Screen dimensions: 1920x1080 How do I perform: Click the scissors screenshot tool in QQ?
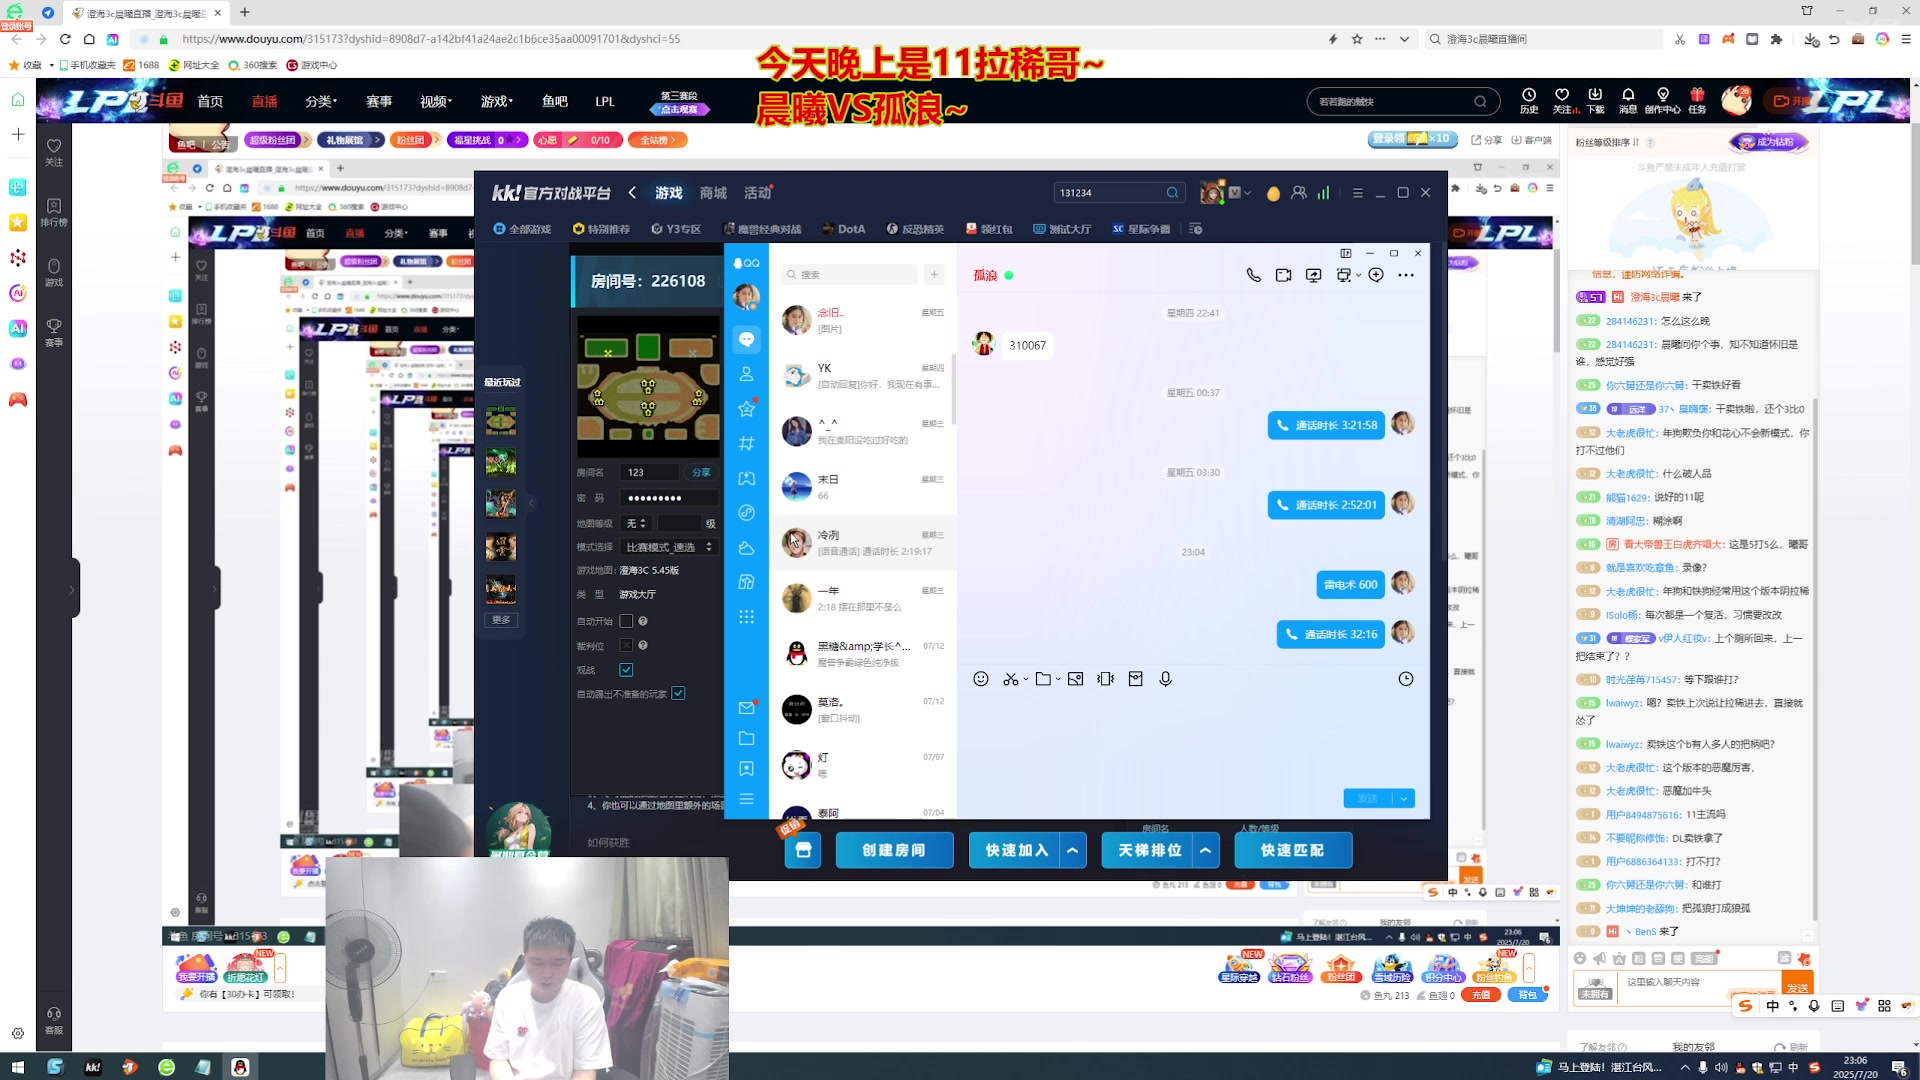pos(1011,679)
